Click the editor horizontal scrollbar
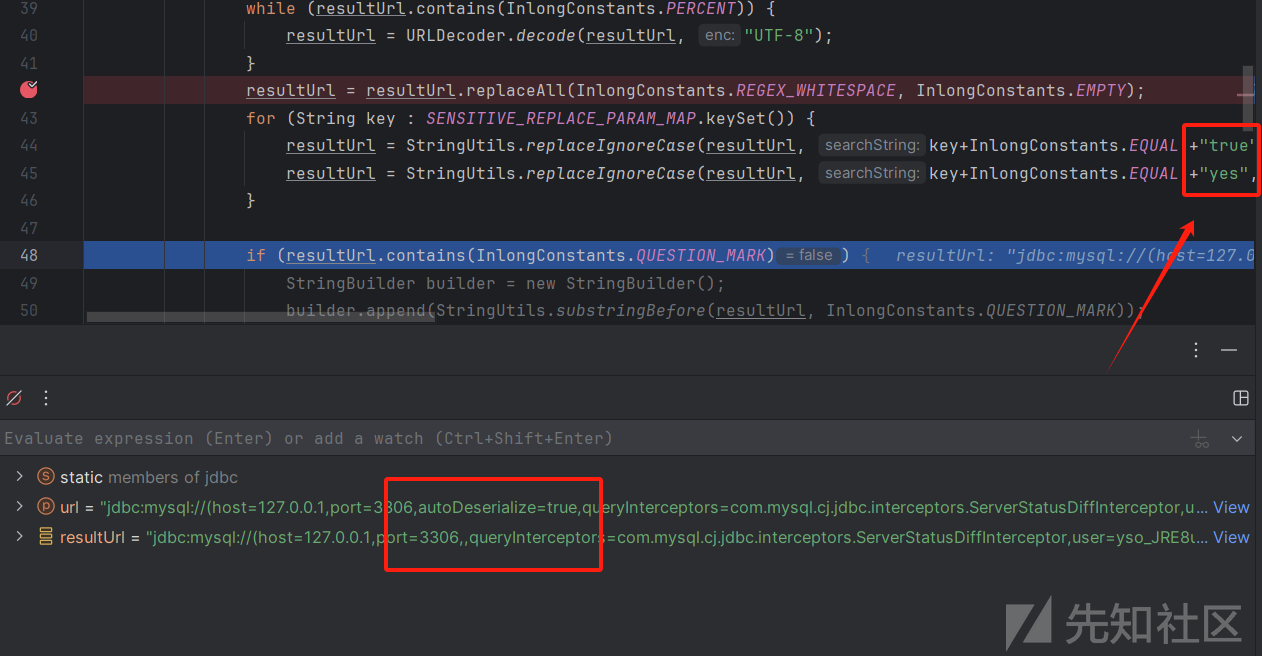Image resolution: width=1262 pixels, height=656 pixels. click(x=260, y=317)
